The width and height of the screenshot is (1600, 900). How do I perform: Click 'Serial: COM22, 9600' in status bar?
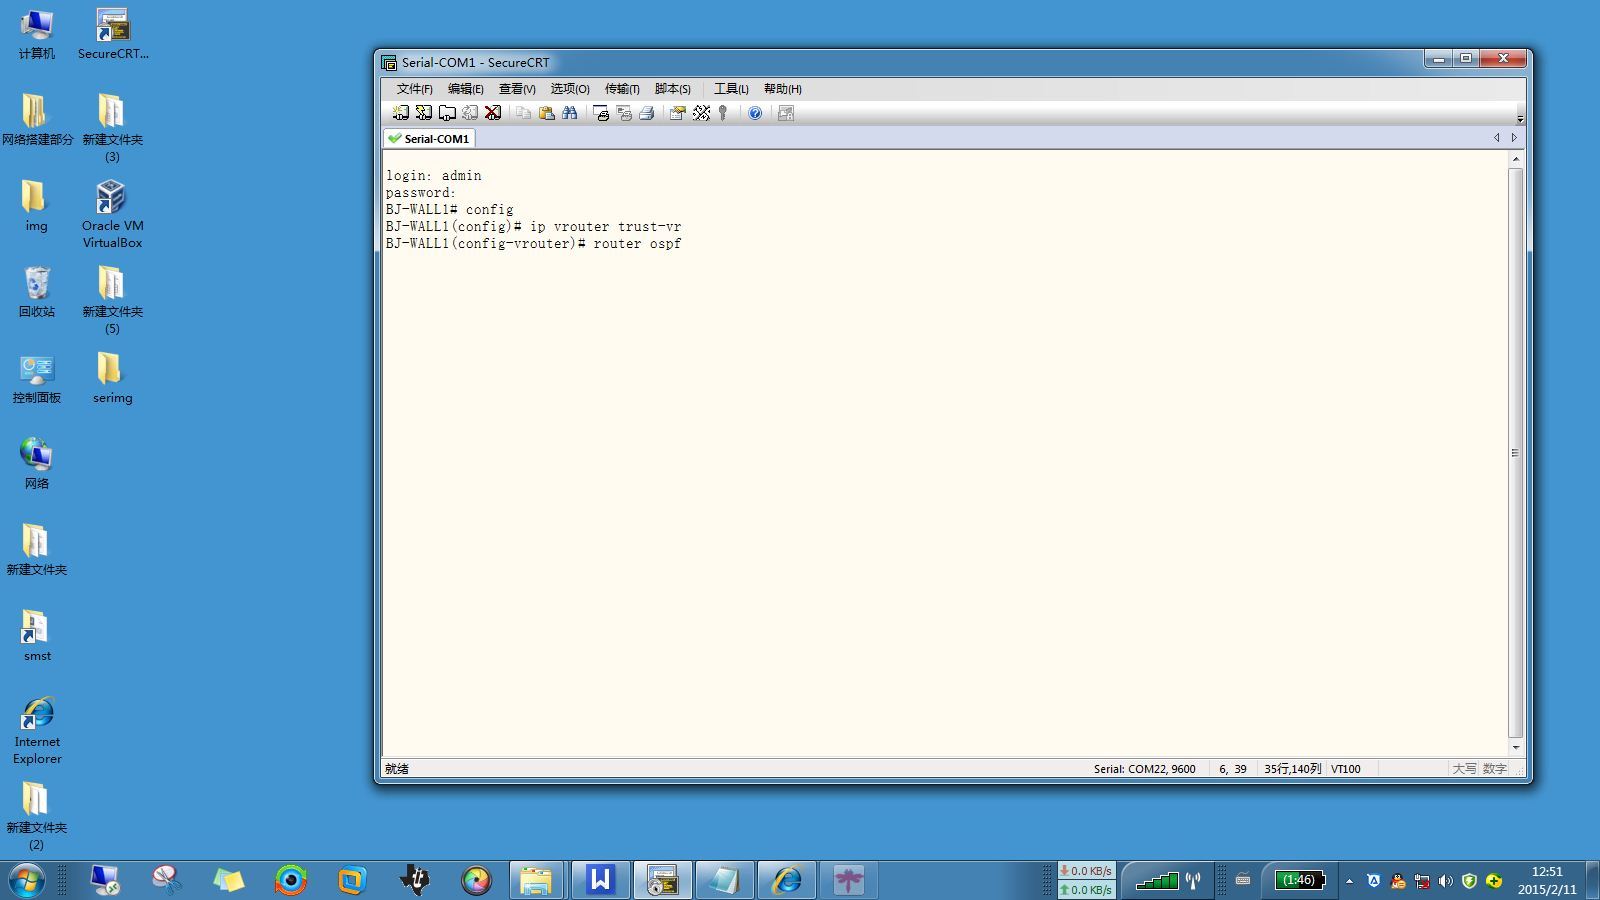(x=1144, y=769)
